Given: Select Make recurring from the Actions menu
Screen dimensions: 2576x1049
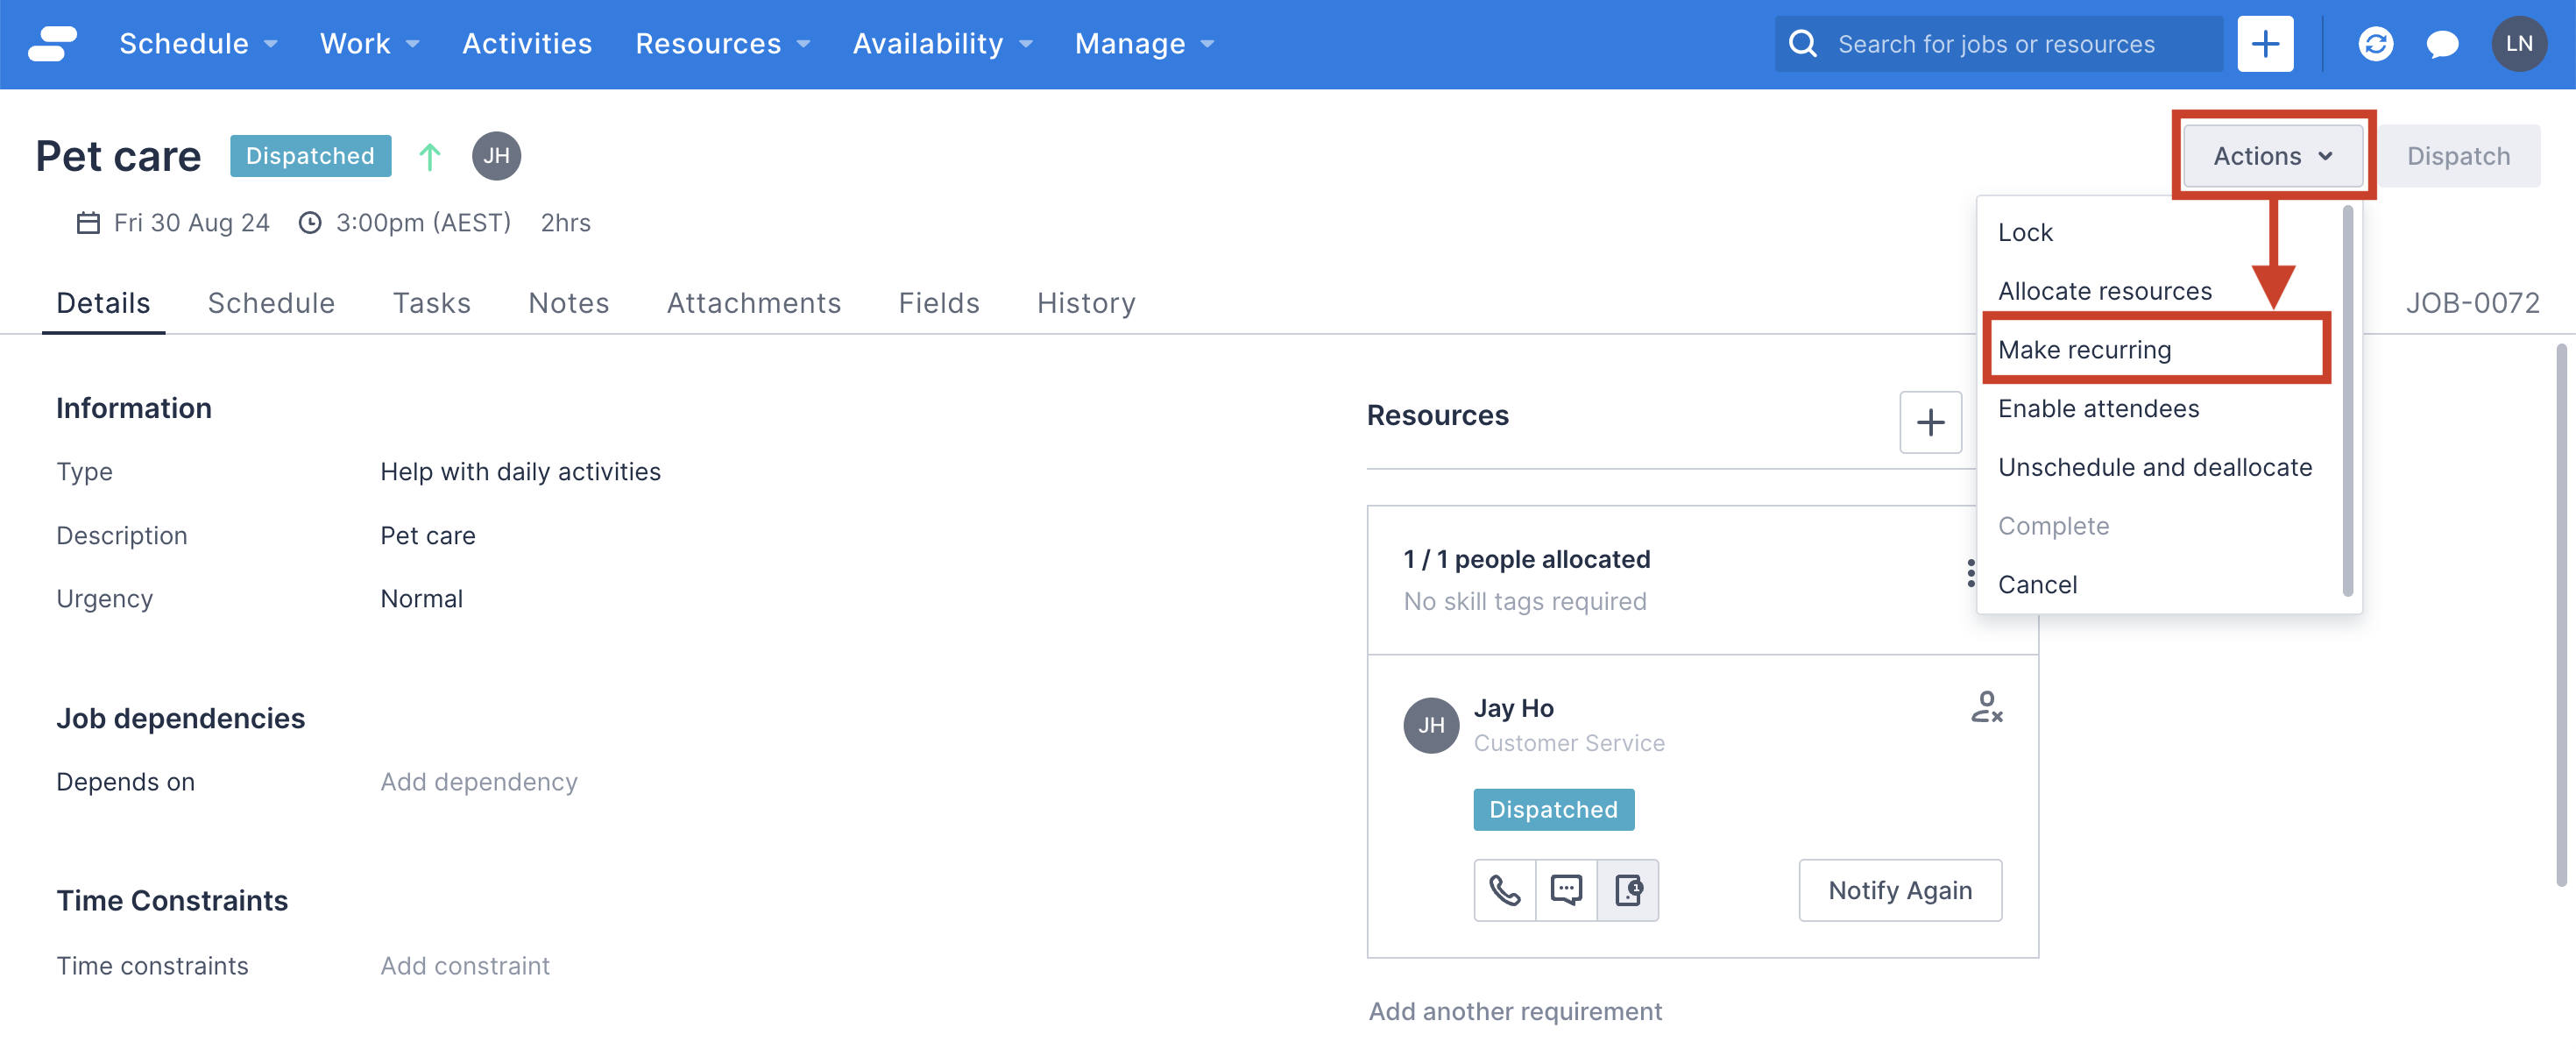Looking at the screenshot, I should click(x=2085, y=349).
